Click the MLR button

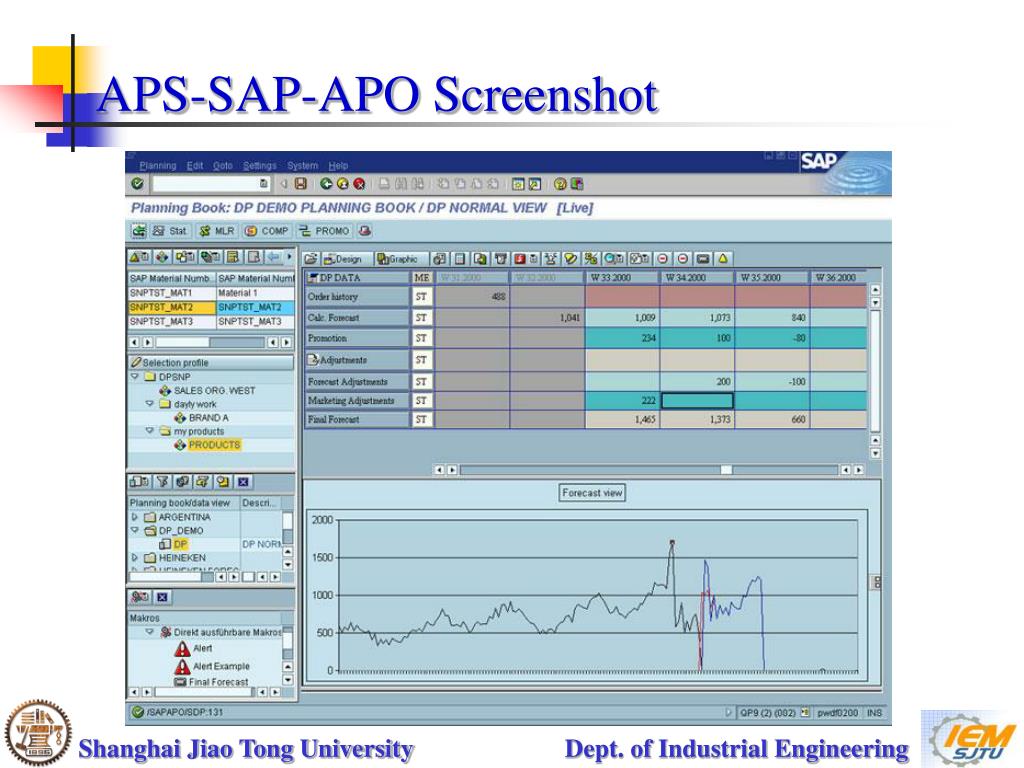click(x=217, y=231)
